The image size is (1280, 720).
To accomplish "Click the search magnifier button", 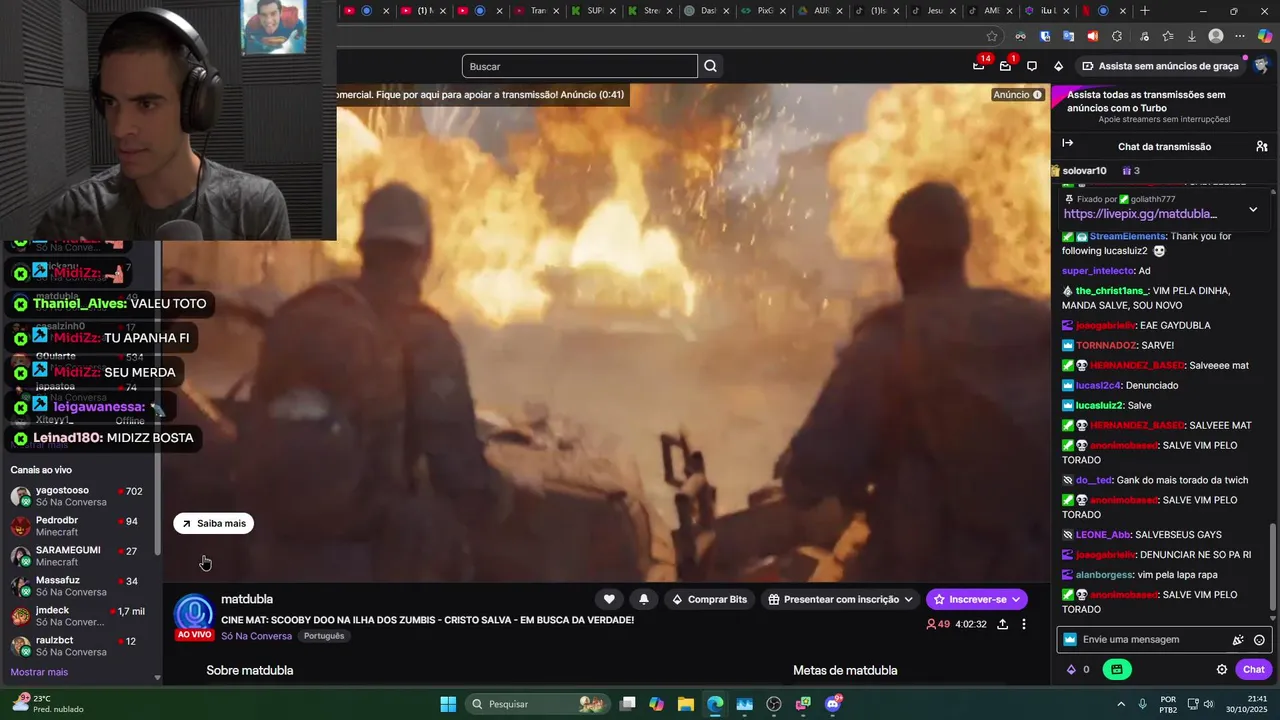I will pos(710,66).
